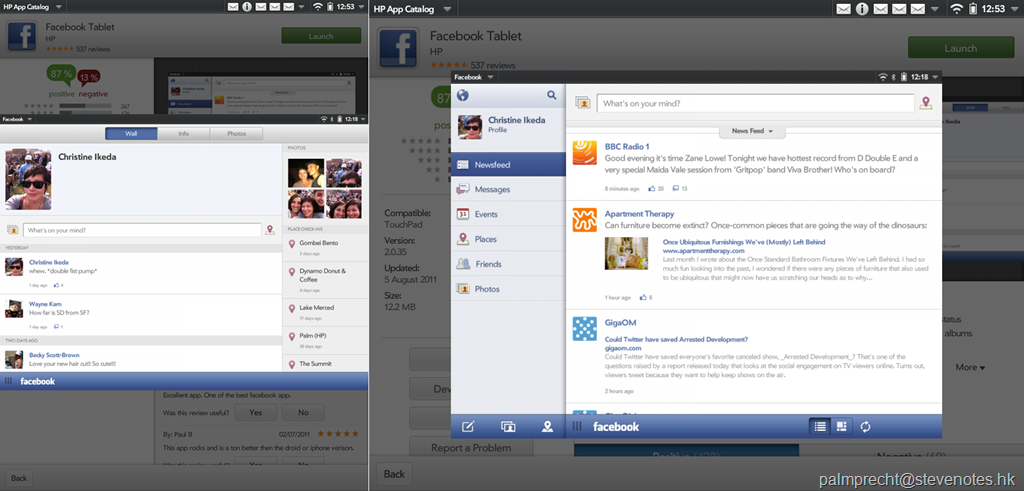Mark review not useful with No button
This screenshot has width=1024, height=491.
303,413
